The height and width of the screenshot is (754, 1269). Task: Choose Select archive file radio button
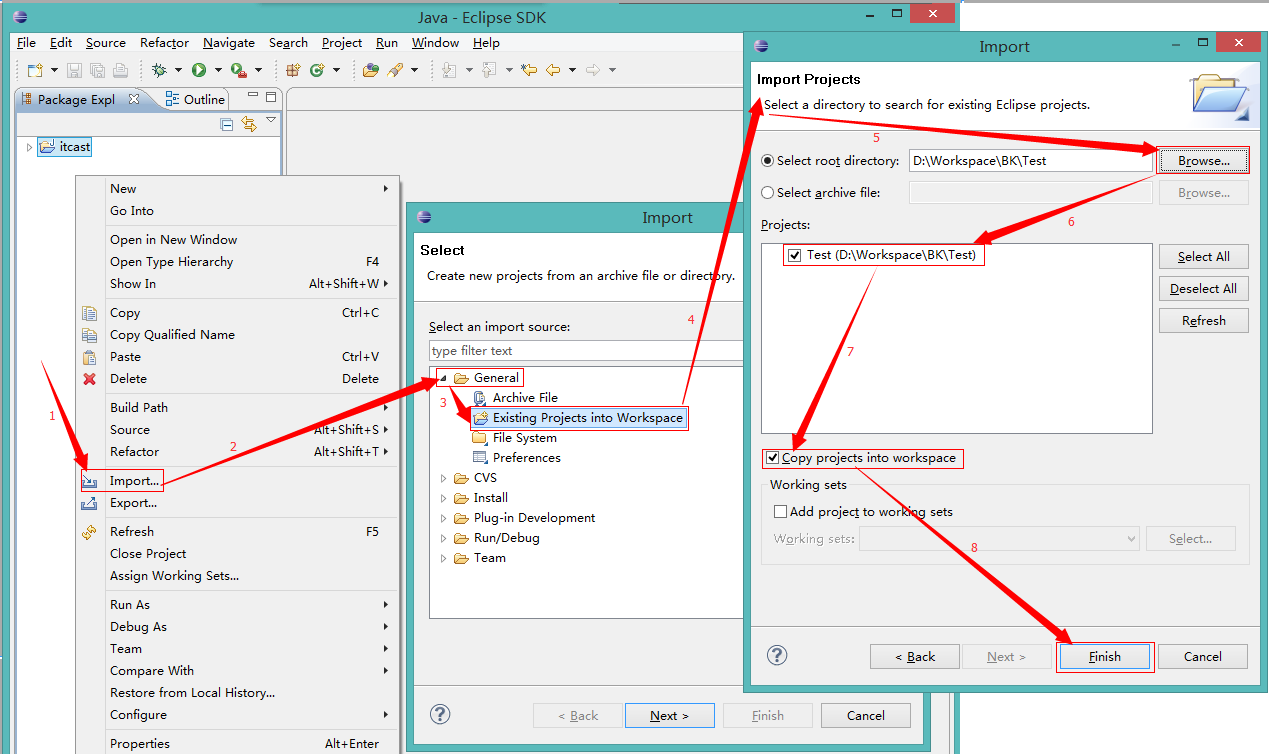(x=768, y=193)
